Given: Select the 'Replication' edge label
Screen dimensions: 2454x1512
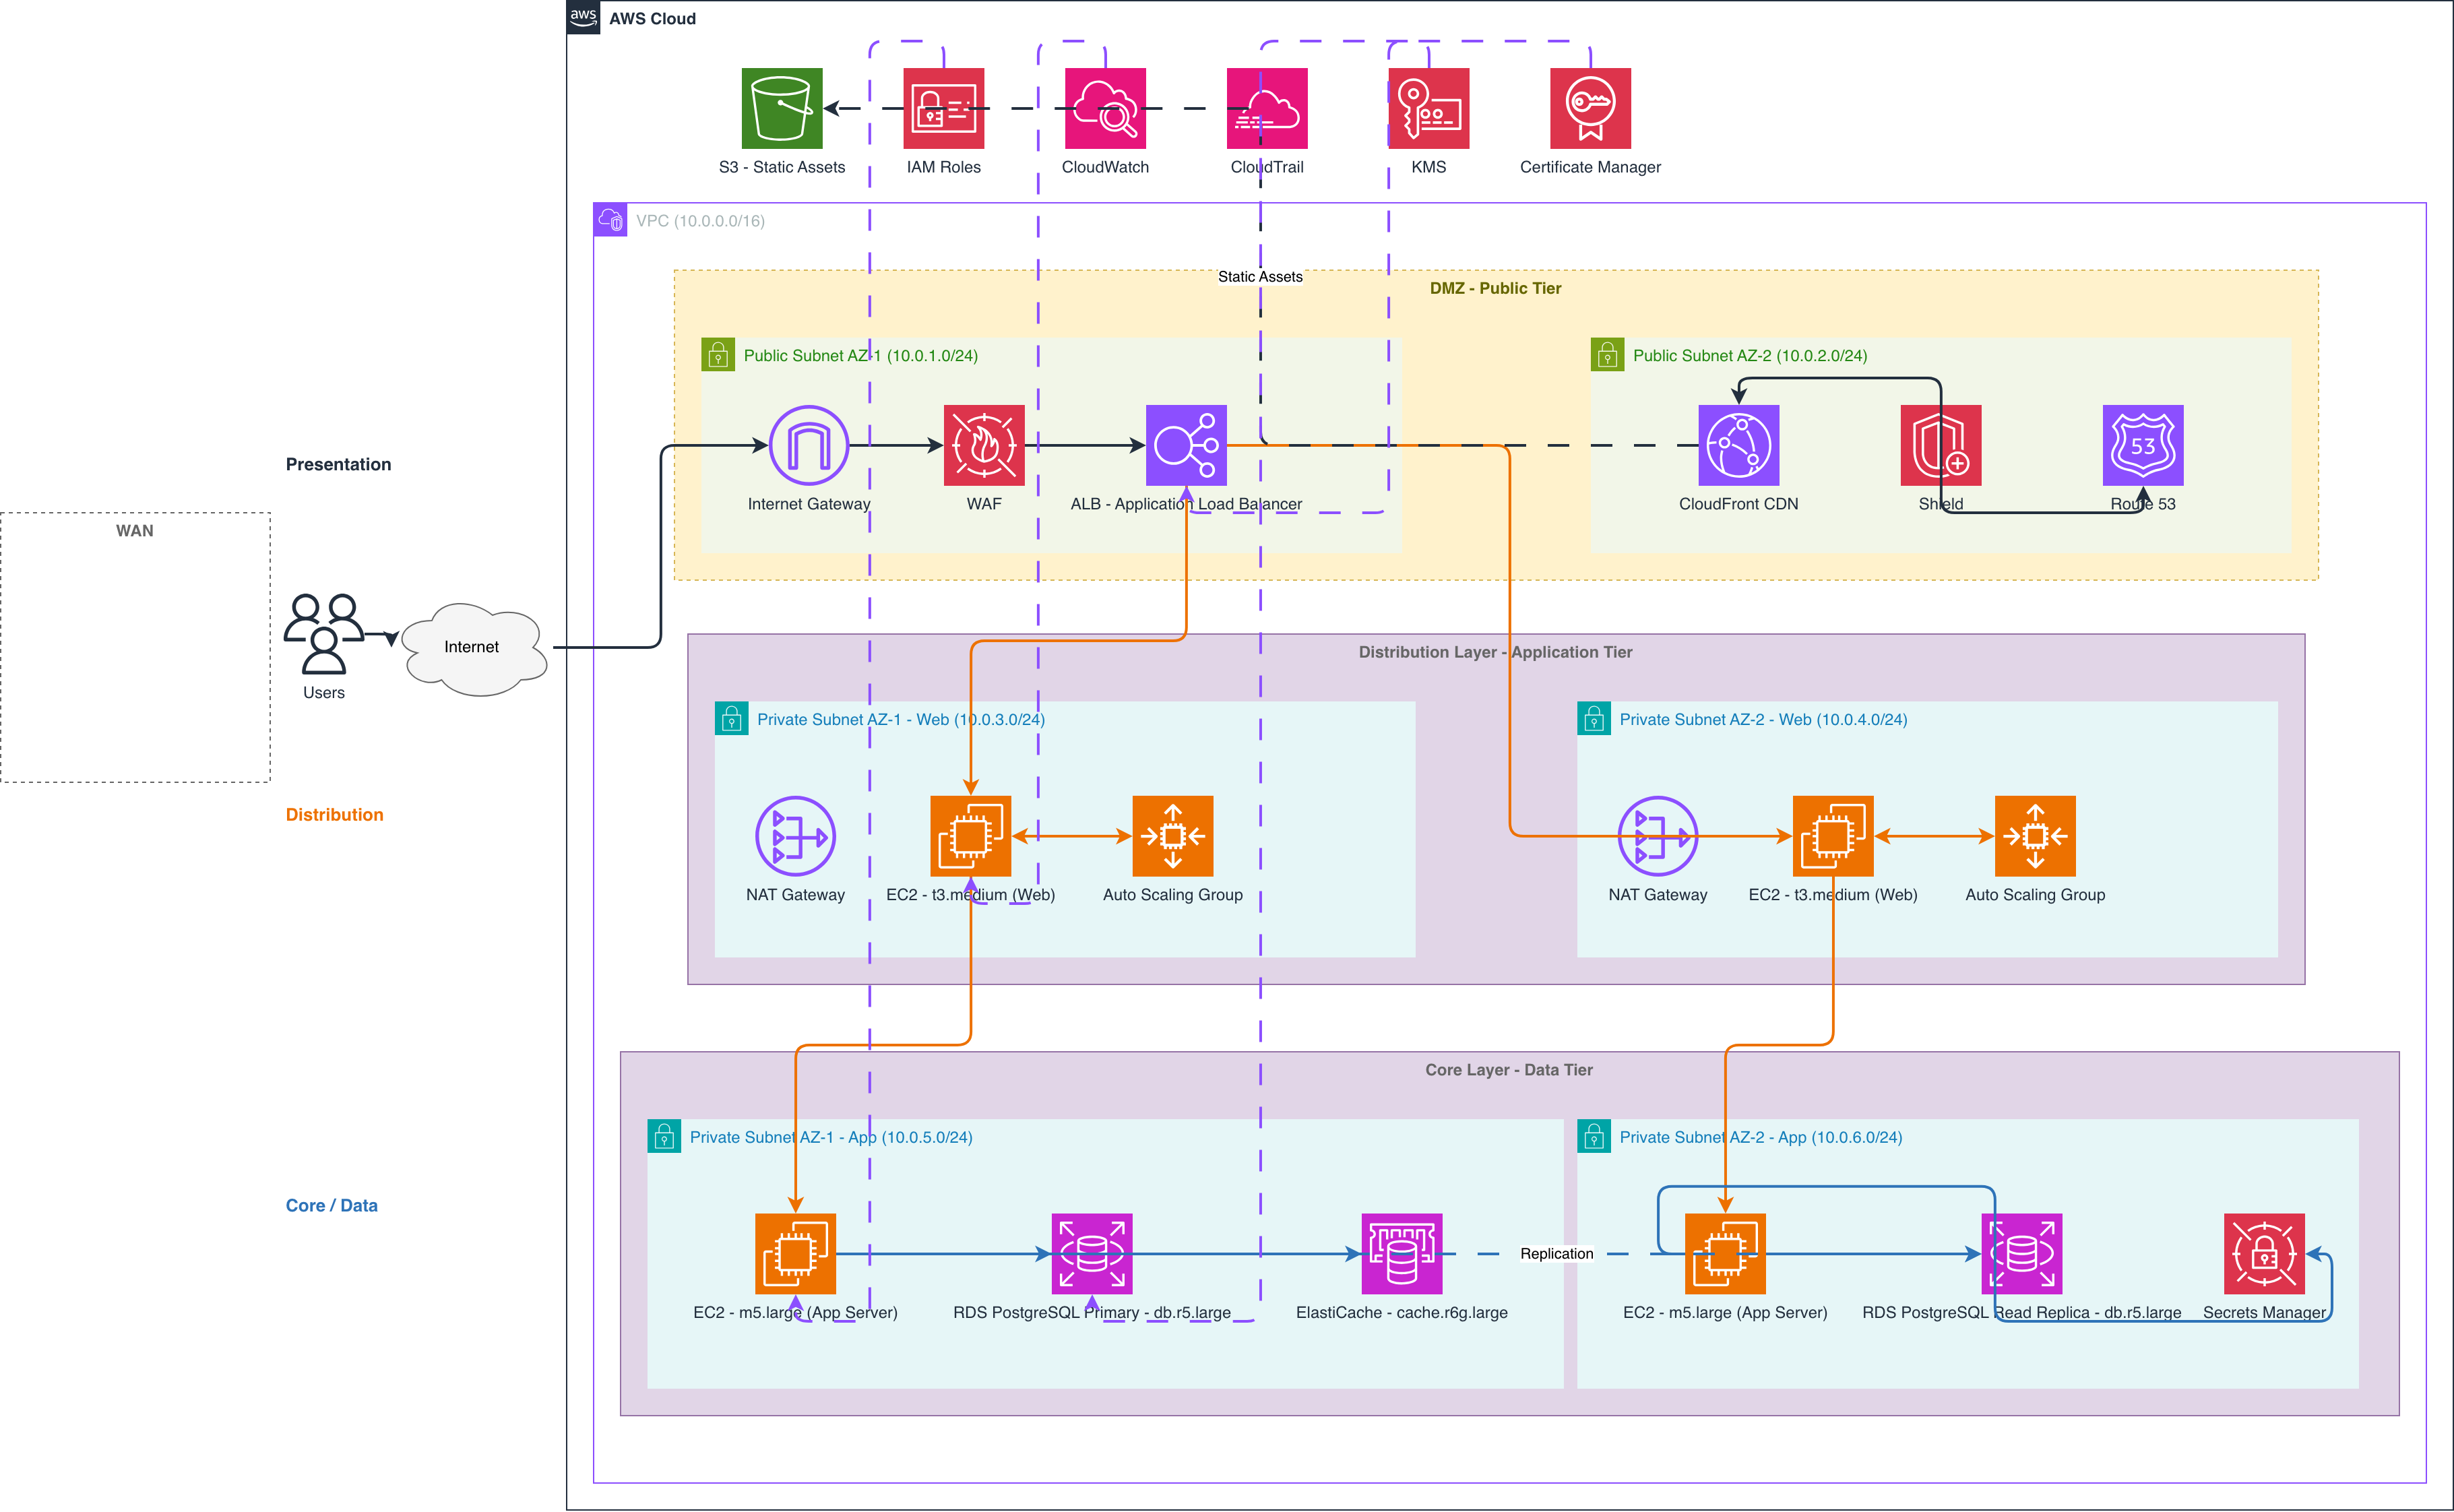Looking at the screenshot, I should coord(1557,1254).
